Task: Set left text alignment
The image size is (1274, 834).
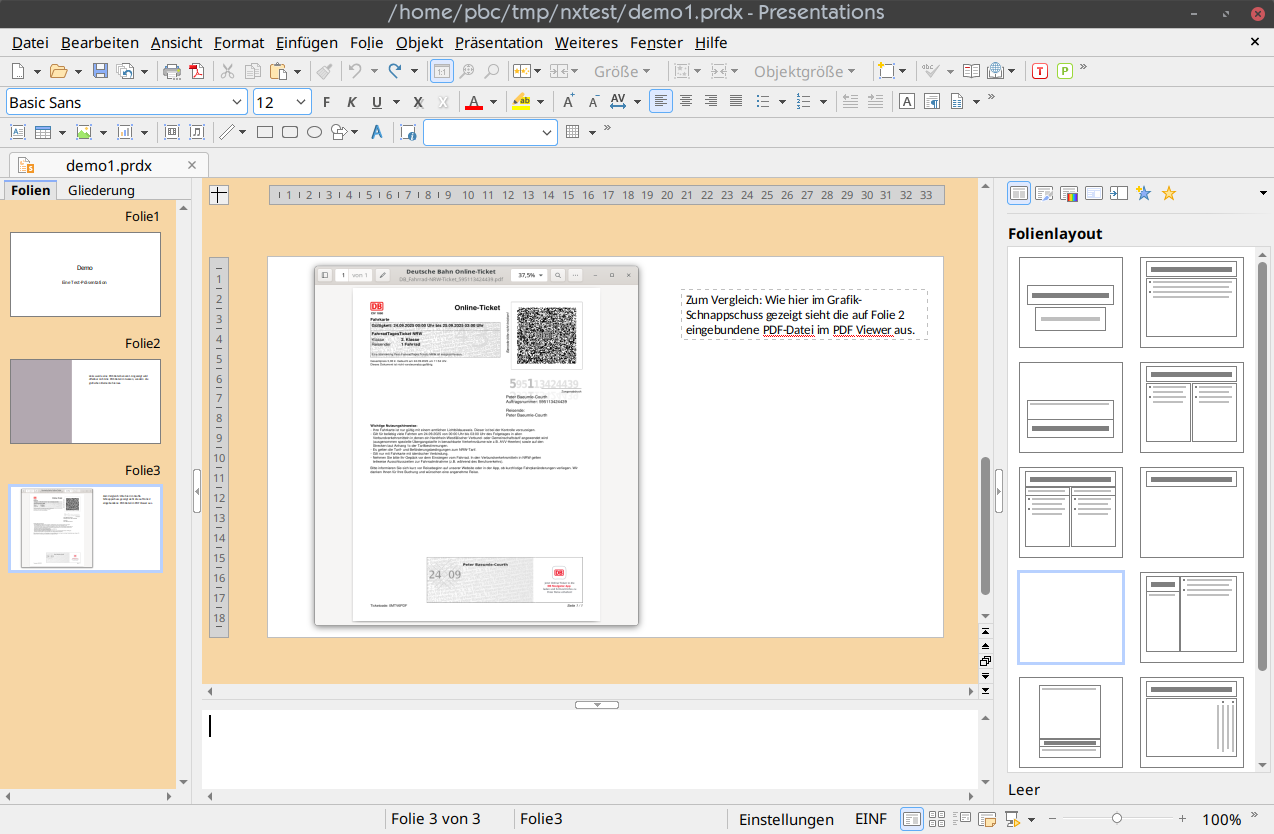Action: tap(661, 101)
